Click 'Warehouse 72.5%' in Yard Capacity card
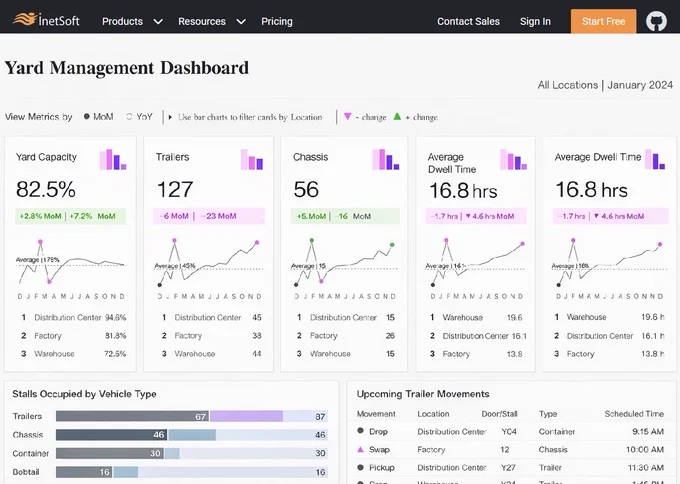680x484 pixels. click(73, 354)
